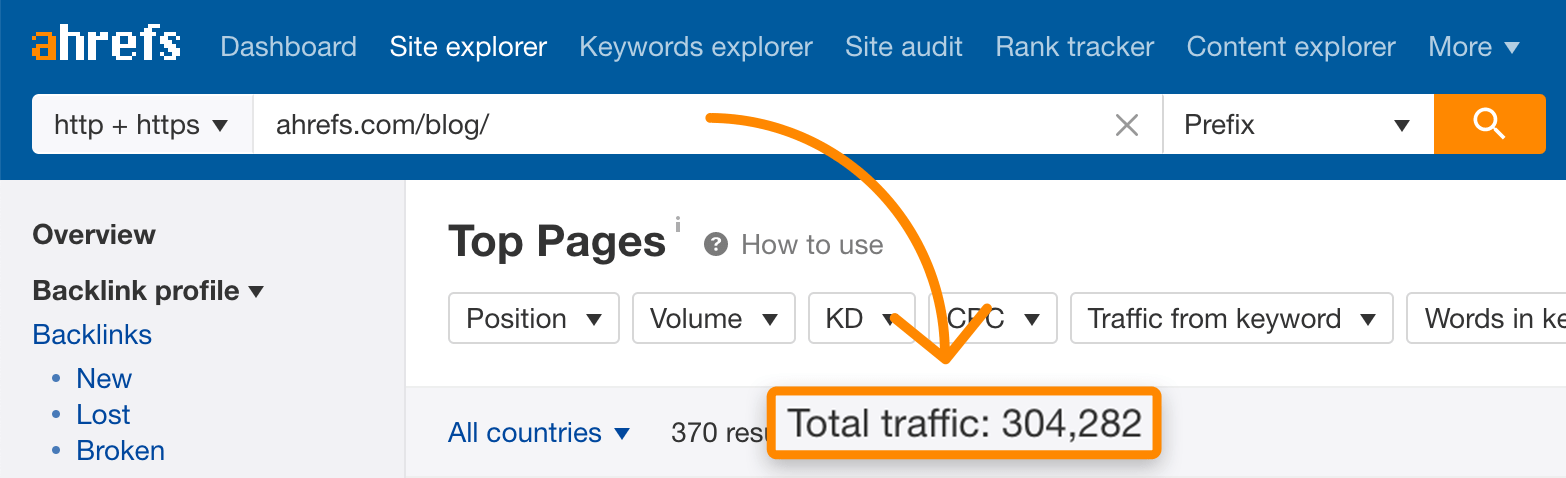Click the orange search button
The image size is (1566, 478).
coord(1489,124)
